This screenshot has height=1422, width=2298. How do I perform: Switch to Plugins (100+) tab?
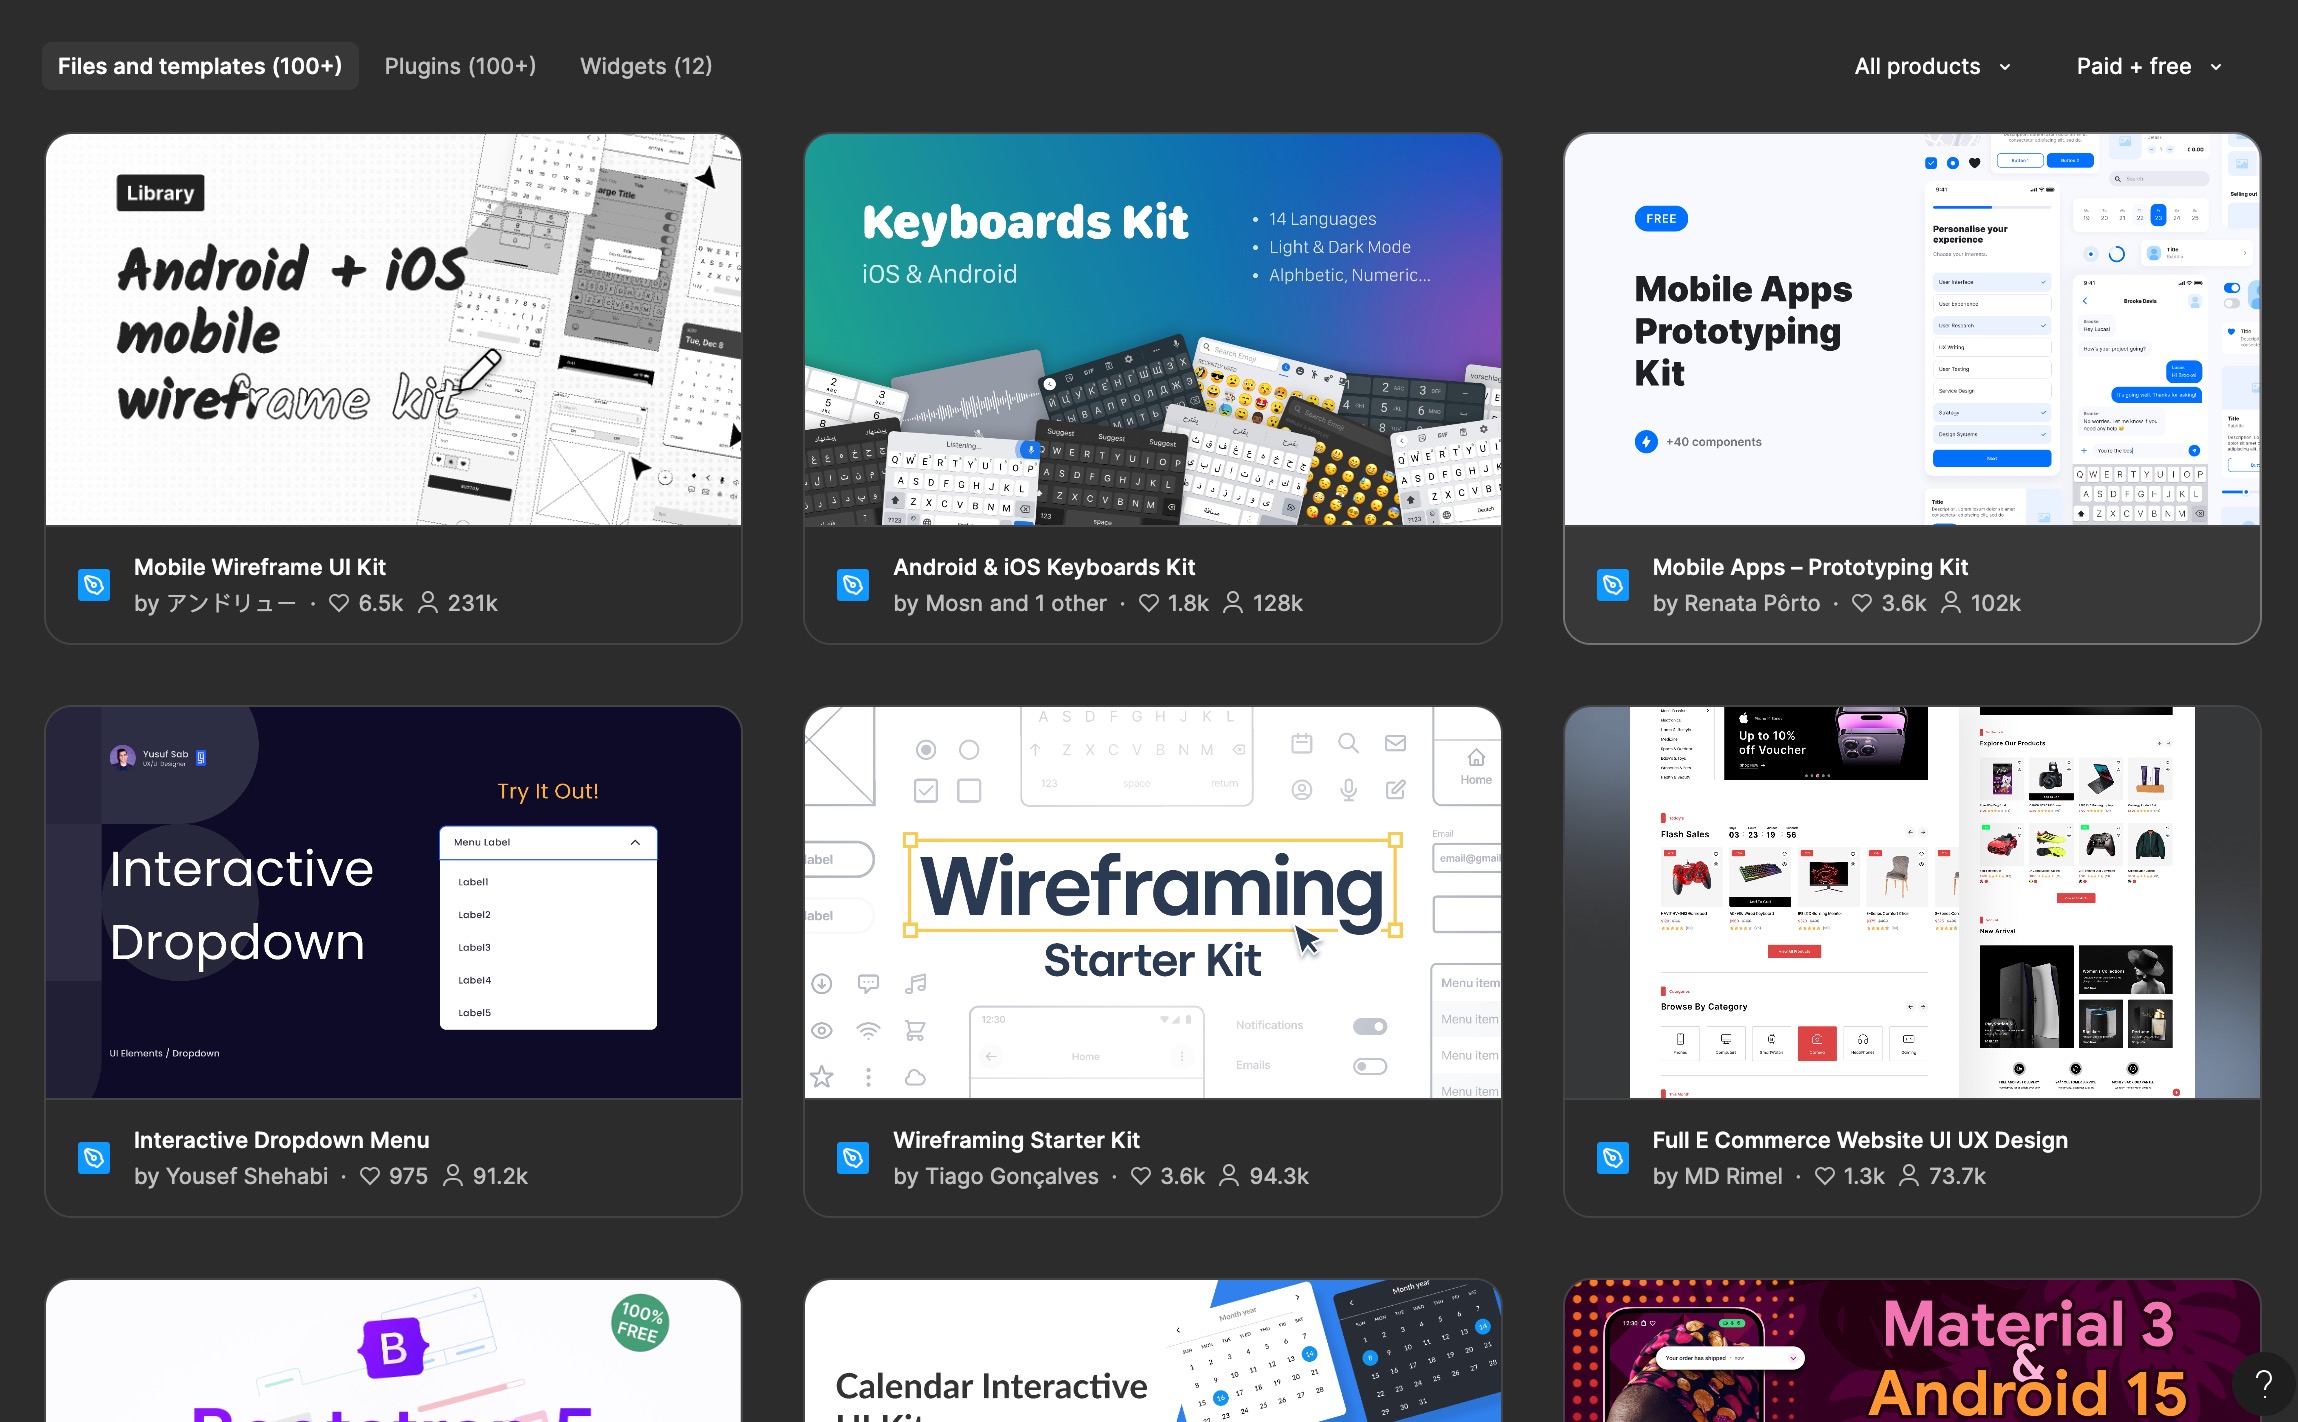coord(460,66)
